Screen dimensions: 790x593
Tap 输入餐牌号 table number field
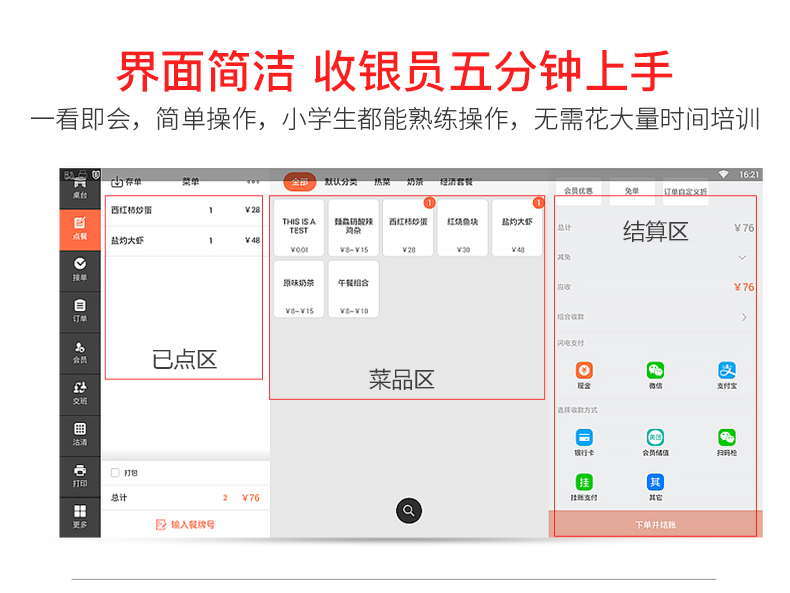point(186,524)
